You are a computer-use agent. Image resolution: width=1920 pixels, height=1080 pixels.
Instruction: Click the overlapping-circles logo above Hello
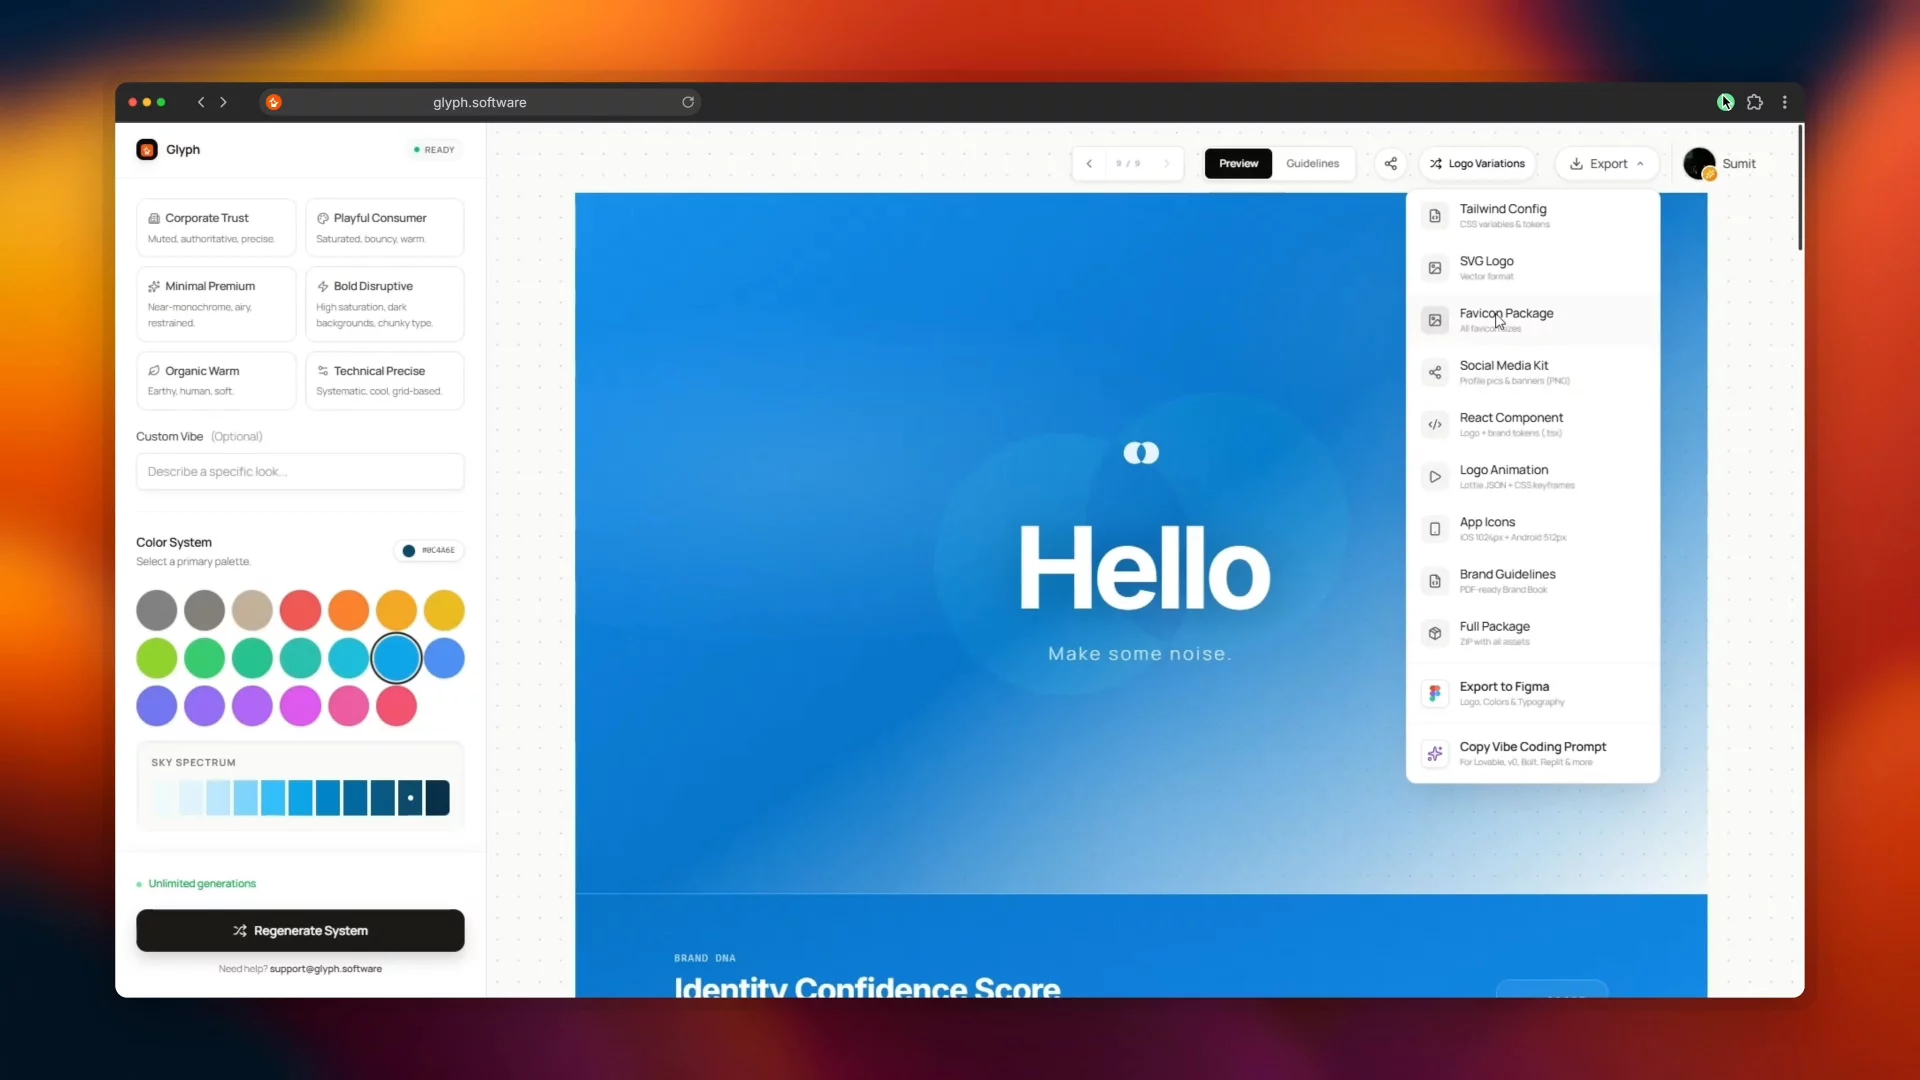[x=1141, y=453]
